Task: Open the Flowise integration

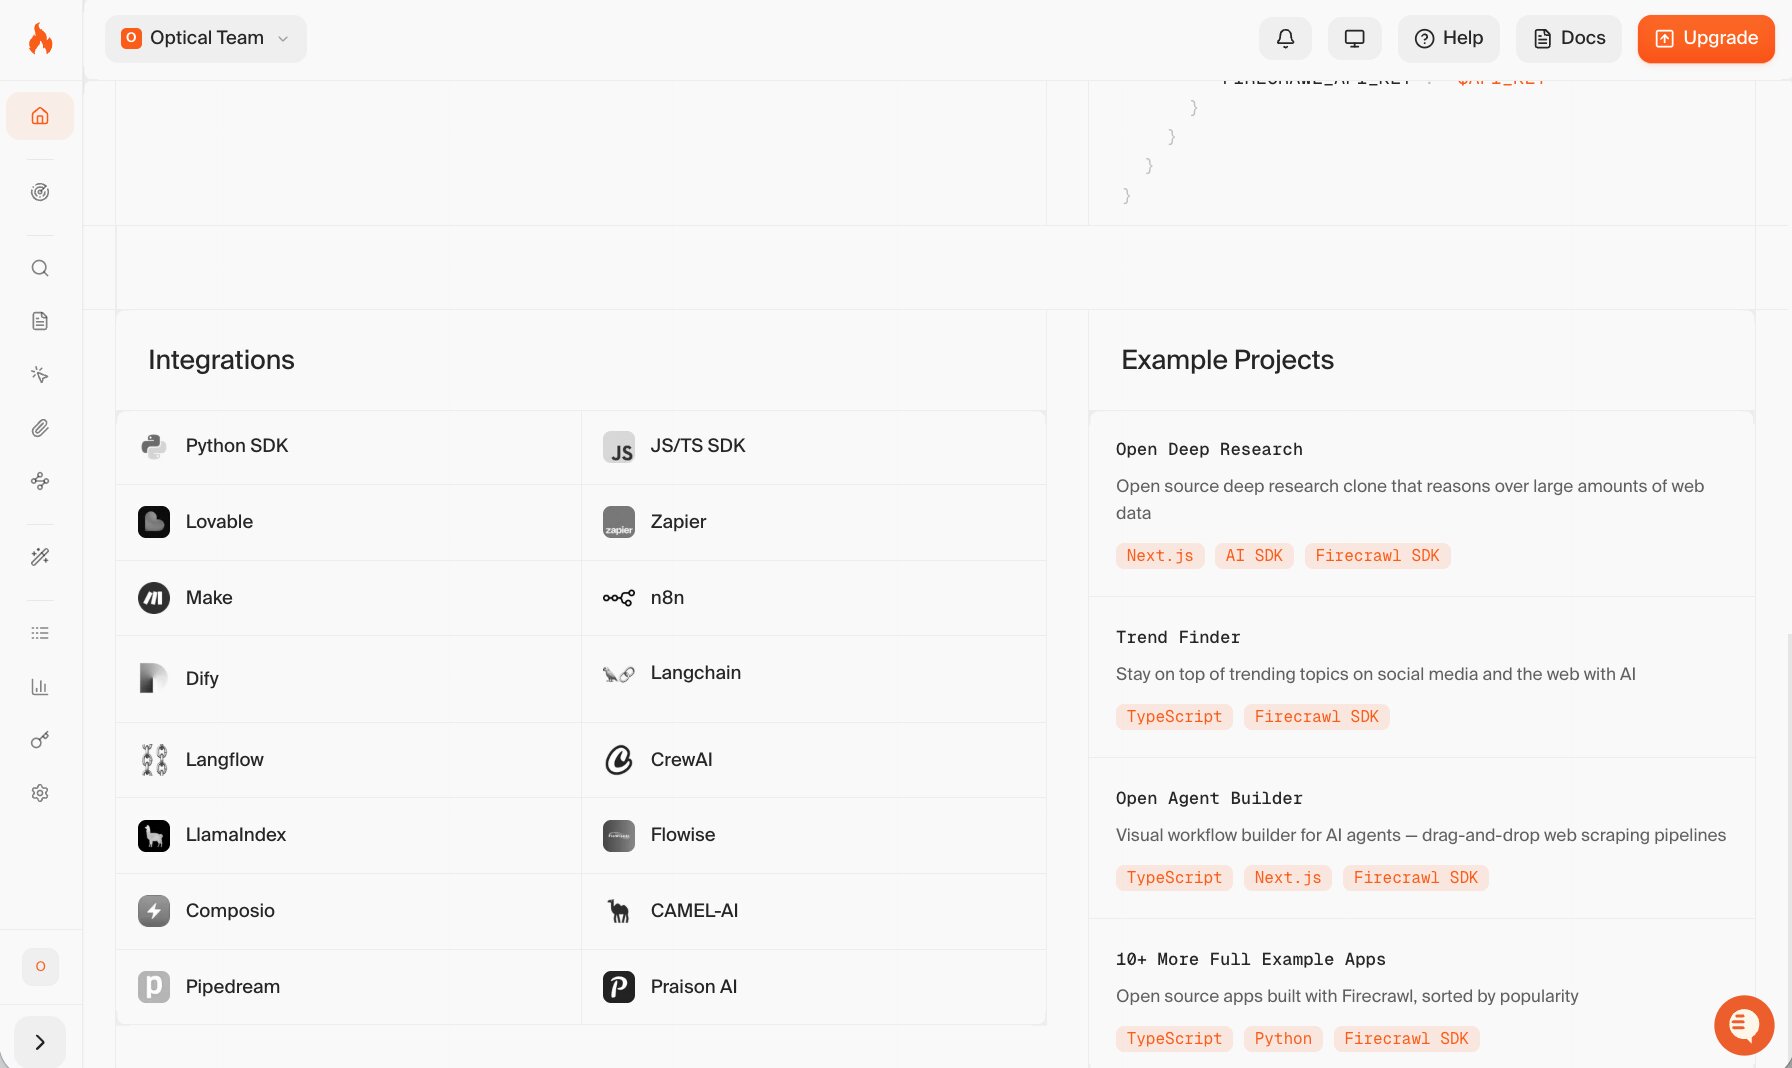Action: [x=814, y=835]
